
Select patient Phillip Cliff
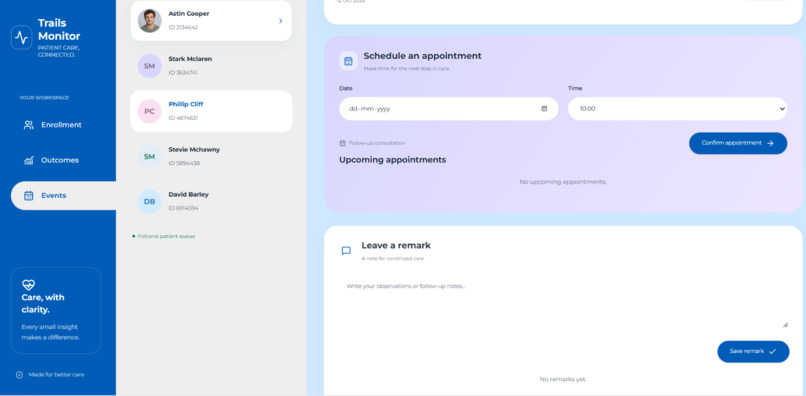pos(211,111)
